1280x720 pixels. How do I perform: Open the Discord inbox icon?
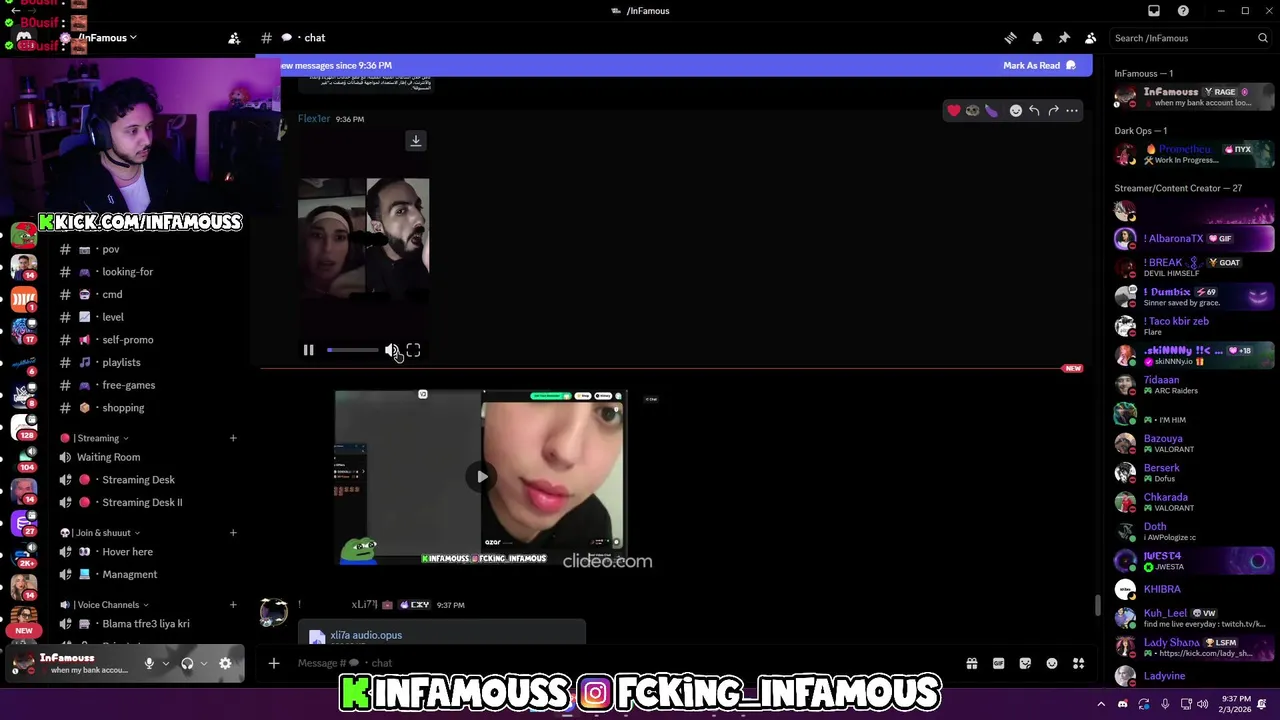point(1153,11)
